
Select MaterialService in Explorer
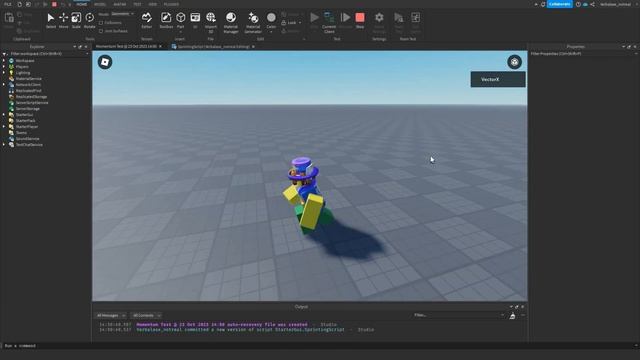[29, 78]
